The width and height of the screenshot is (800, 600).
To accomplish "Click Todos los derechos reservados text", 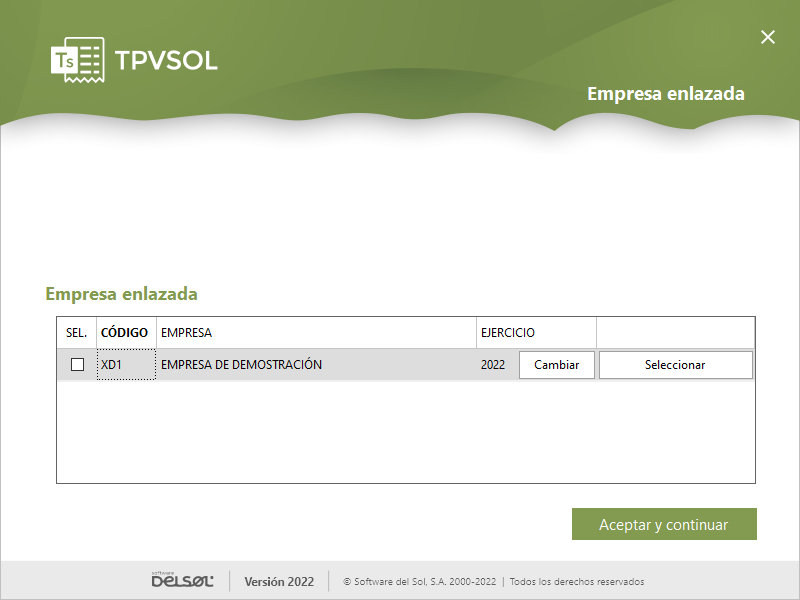I will pos(577,582).
